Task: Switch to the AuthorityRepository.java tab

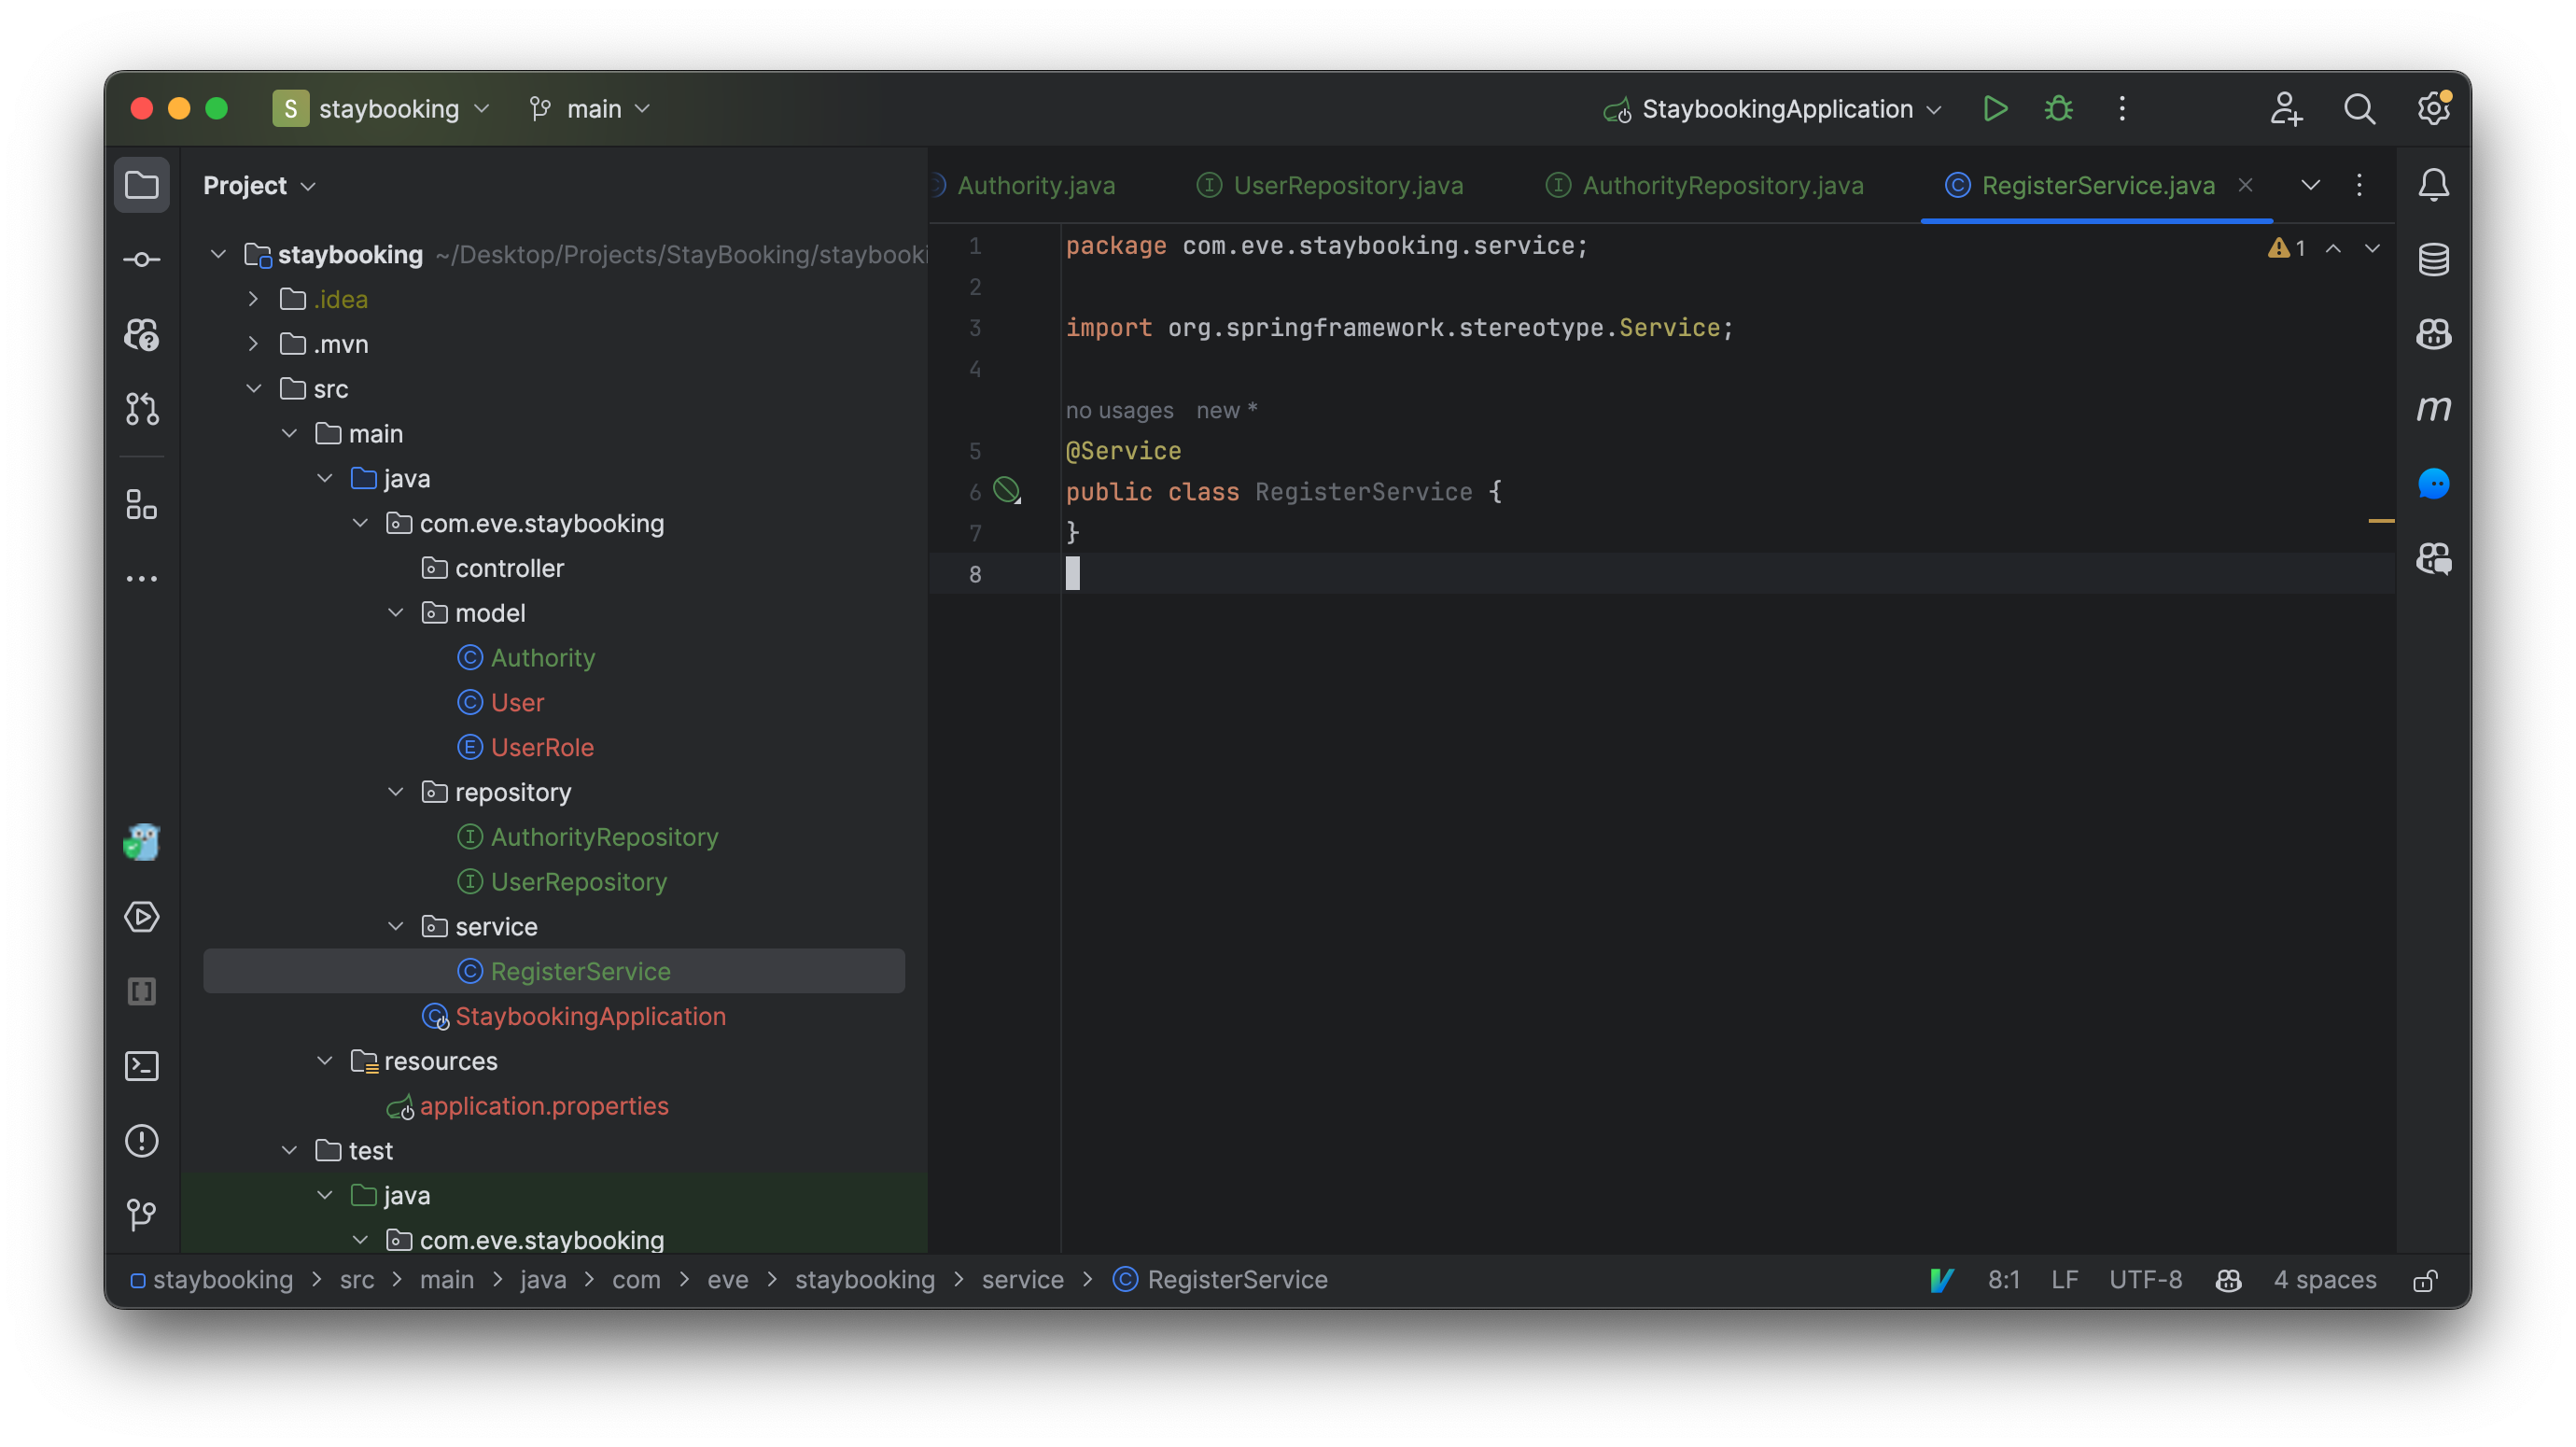Action: pos(1721,185)
